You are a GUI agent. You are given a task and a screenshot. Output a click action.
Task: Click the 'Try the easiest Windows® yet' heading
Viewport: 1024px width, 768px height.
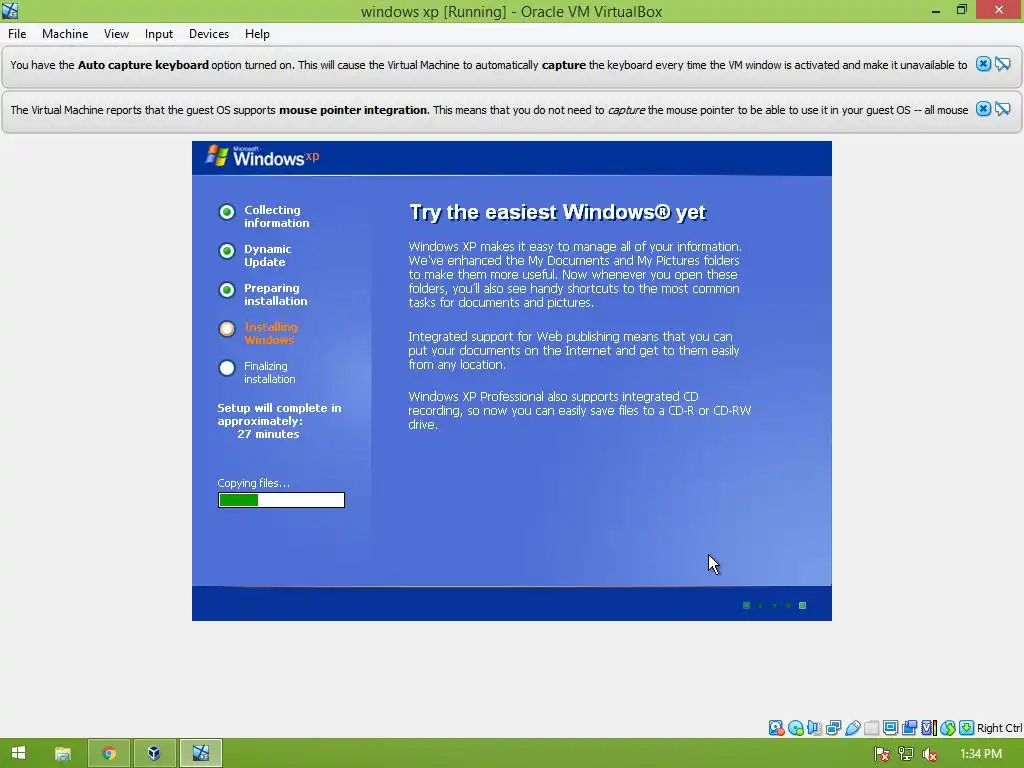(557, 212)
